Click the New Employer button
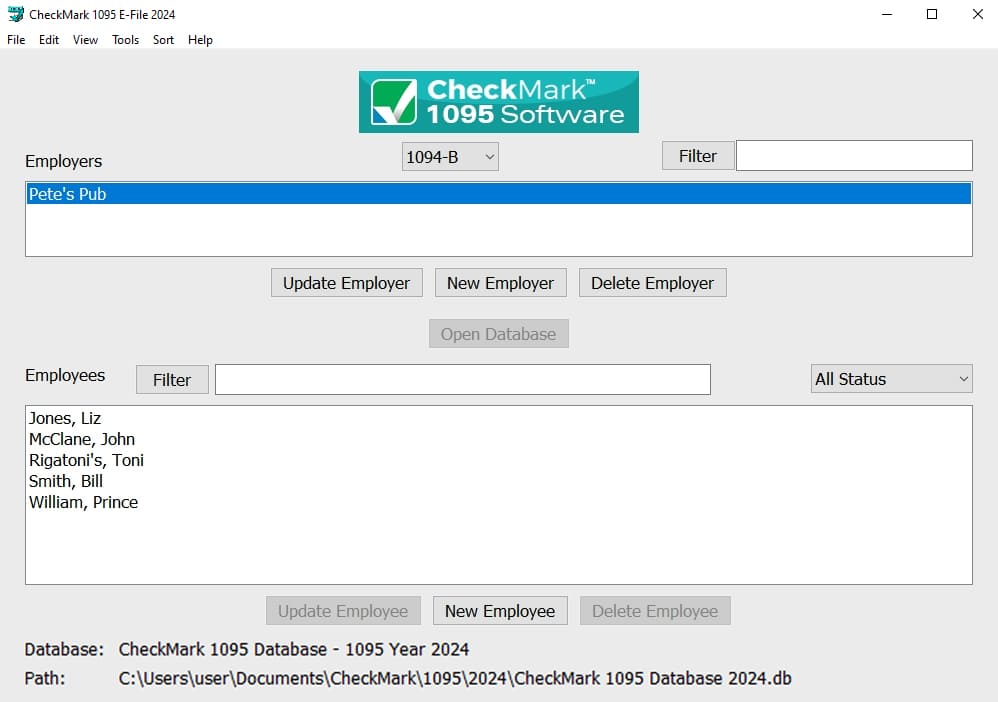Viewport: 998px width, 702px height. tap(500, 283)
